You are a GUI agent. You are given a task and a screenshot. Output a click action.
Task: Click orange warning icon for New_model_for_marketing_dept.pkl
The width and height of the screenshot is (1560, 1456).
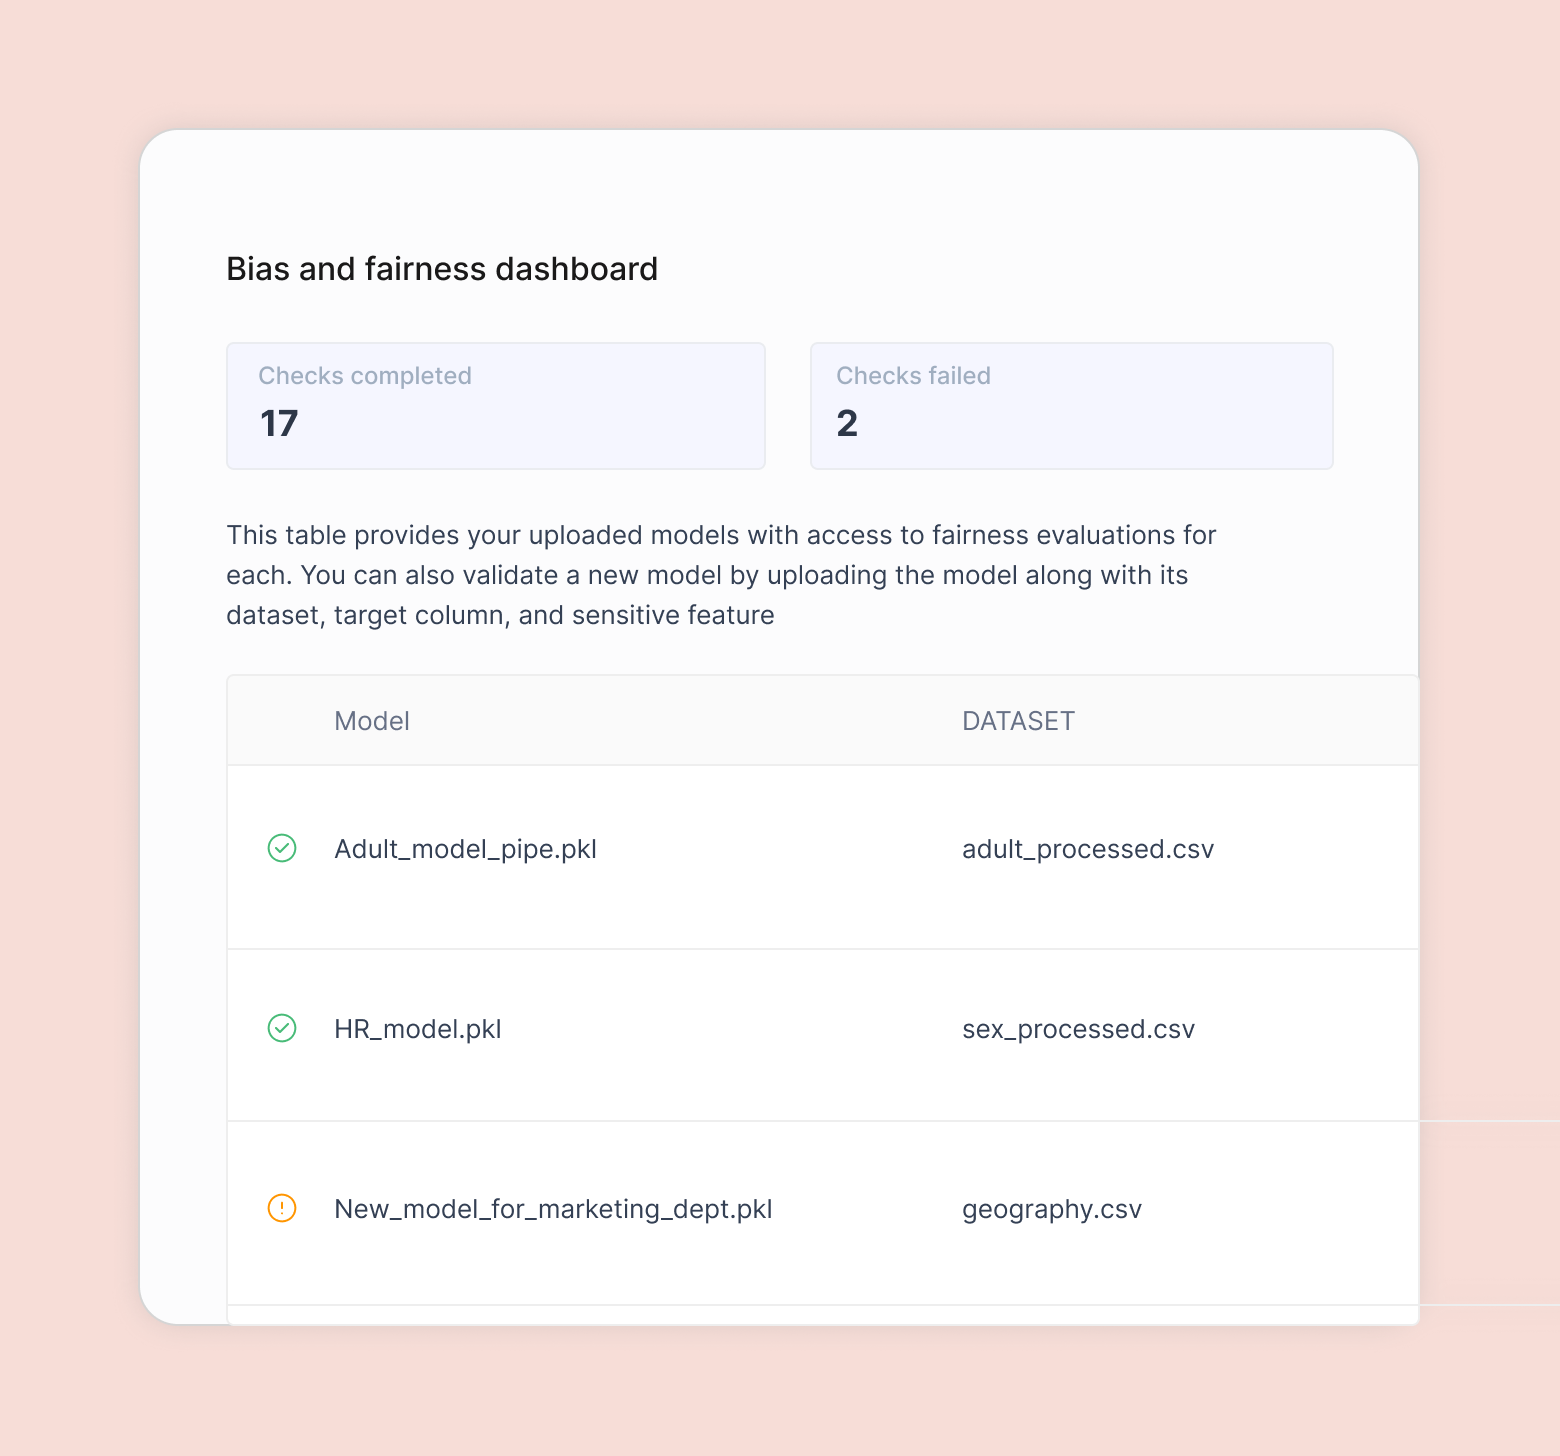[282, 1208]
